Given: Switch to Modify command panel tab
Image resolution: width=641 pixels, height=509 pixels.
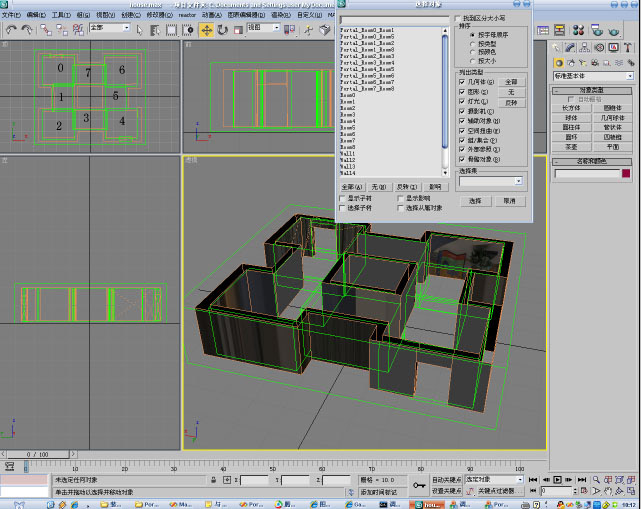Looking at the screenshot, I should (570, 48).
